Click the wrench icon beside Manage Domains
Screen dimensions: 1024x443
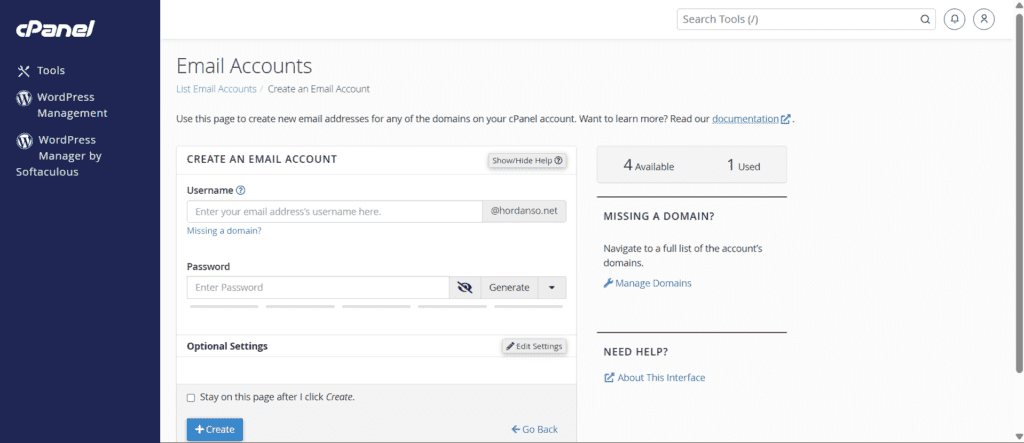point(608,283)
